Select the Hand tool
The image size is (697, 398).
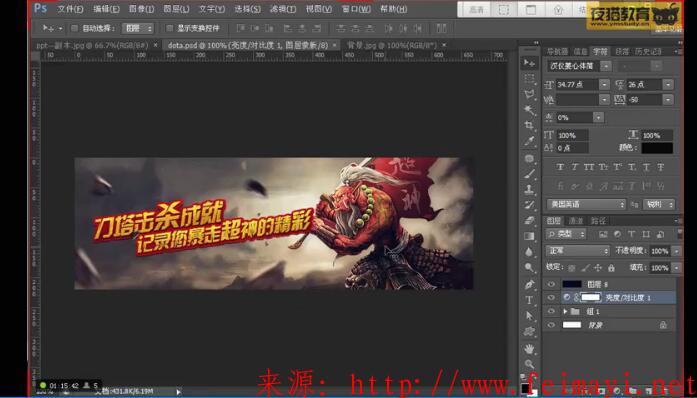coord(529,348)
